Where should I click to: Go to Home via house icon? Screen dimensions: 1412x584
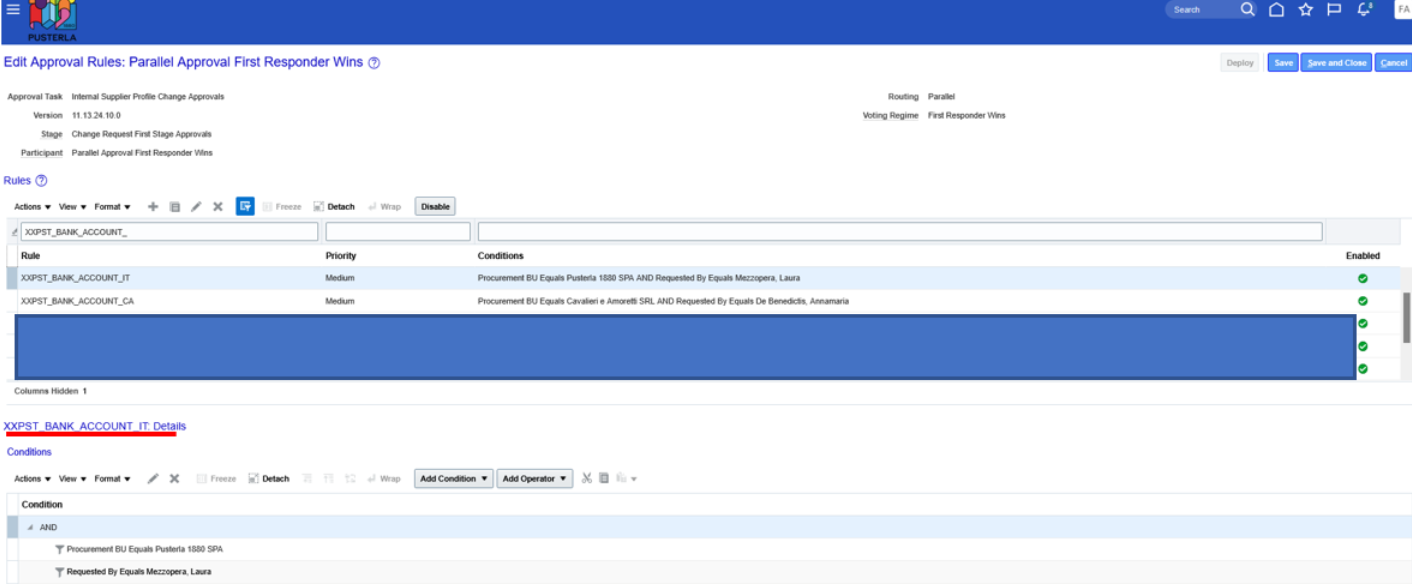pos(1276,9)
